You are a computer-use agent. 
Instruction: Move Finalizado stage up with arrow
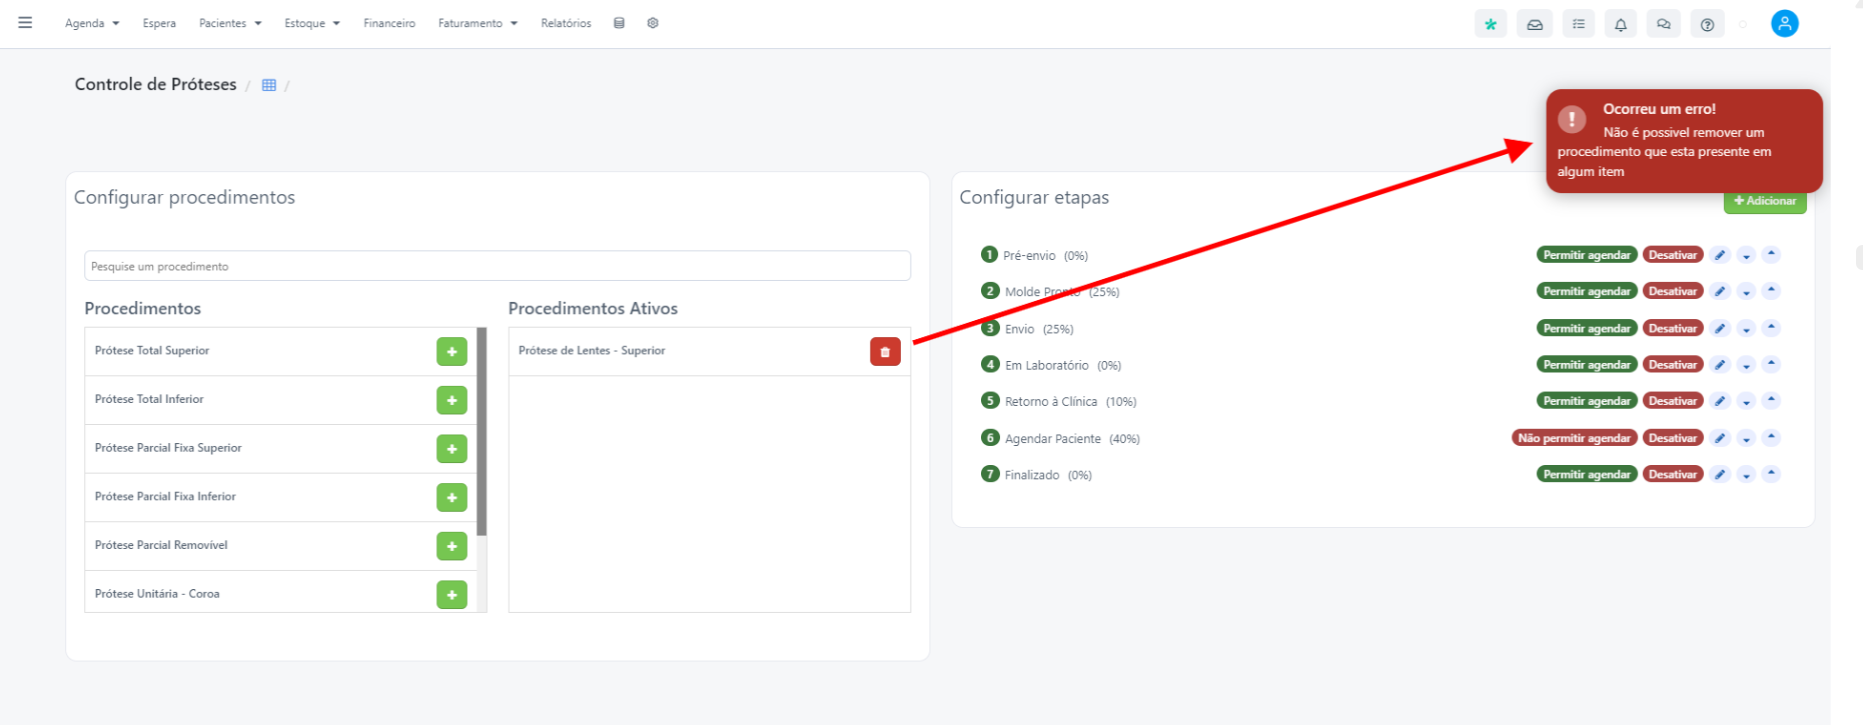pyautogui.click(x=1771, y=474)
